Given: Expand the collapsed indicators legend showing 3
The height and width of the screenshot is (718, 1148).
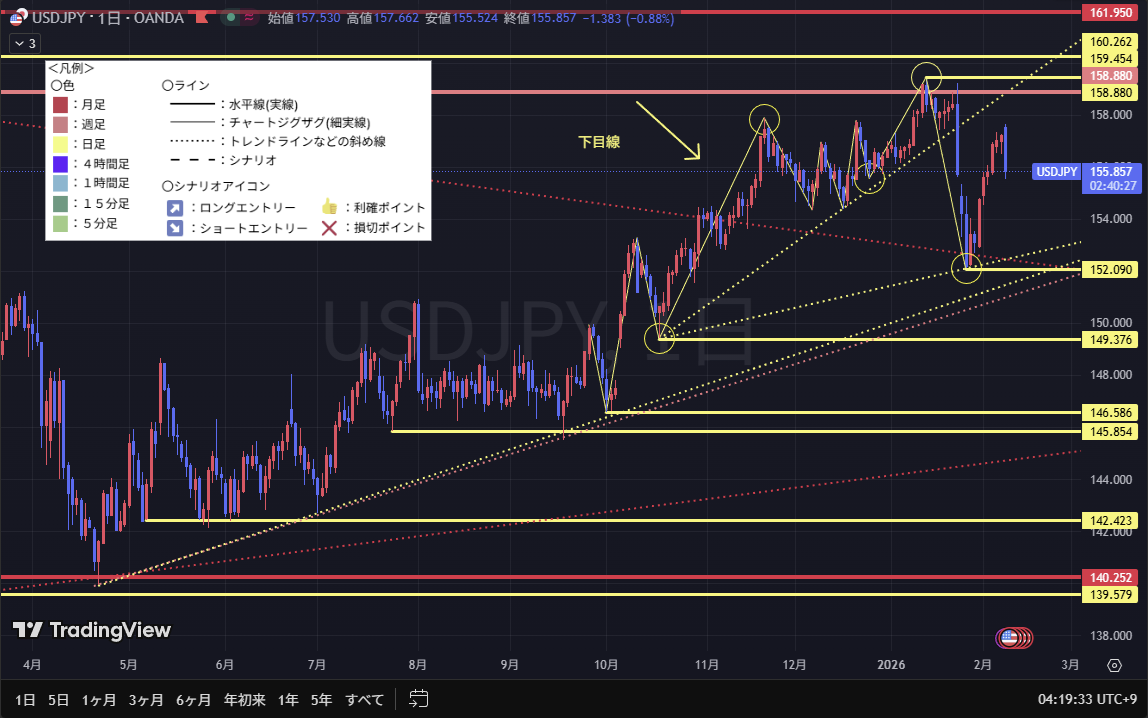Looking at the screenshot, I should tap(24, 43).
